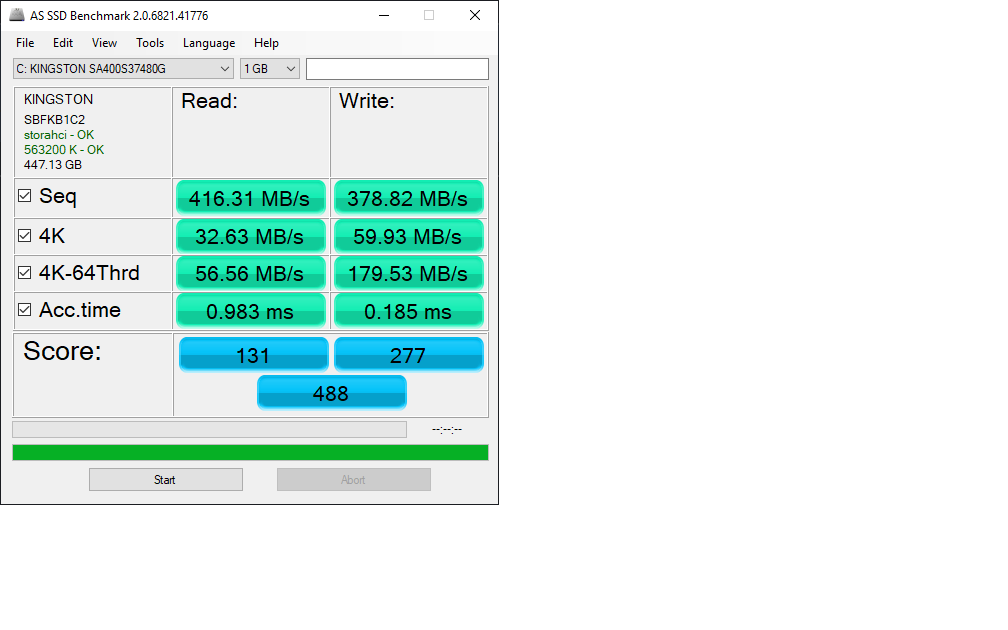Screen dimensions: 1008x630
Task: Select the total score 488 field
Action: [x=331, y=393]
